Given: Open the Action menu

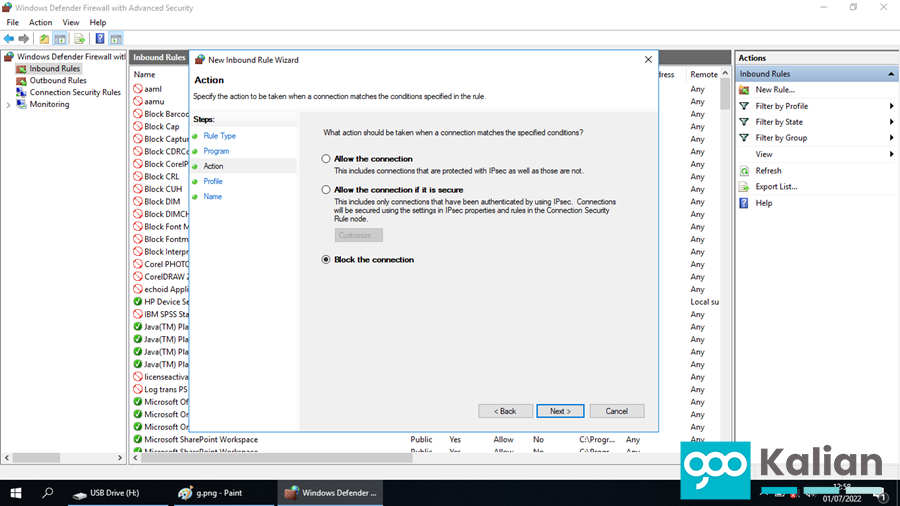Looking at the screenshot, I should [x=40, y=22].
